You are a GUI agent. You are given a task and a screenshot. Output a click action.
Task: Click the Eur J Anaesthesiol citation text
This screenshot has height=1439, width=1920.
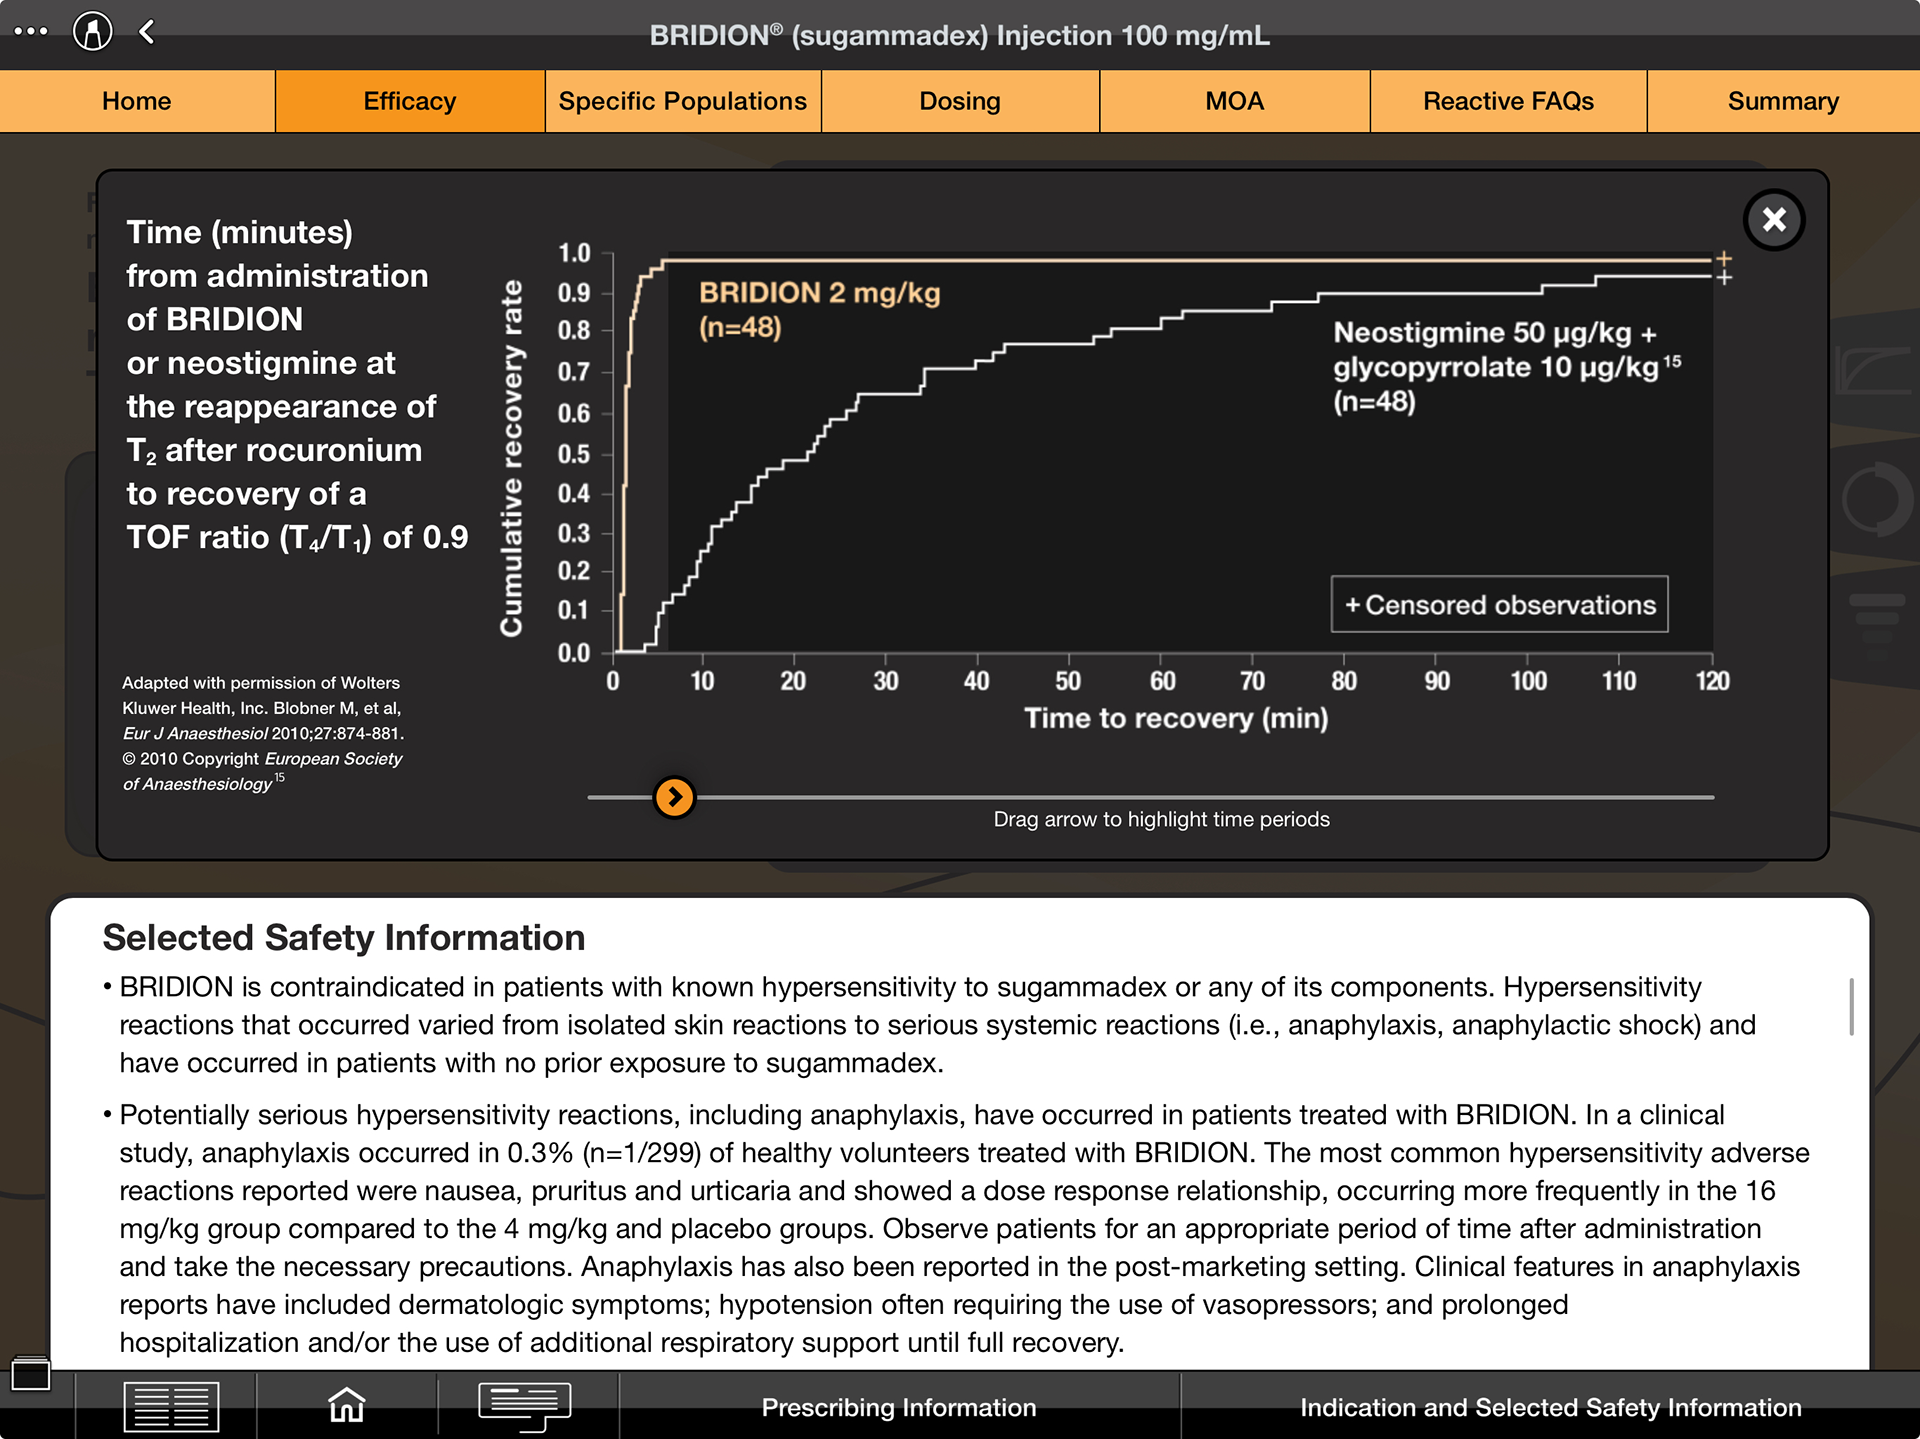pos(263,733)
